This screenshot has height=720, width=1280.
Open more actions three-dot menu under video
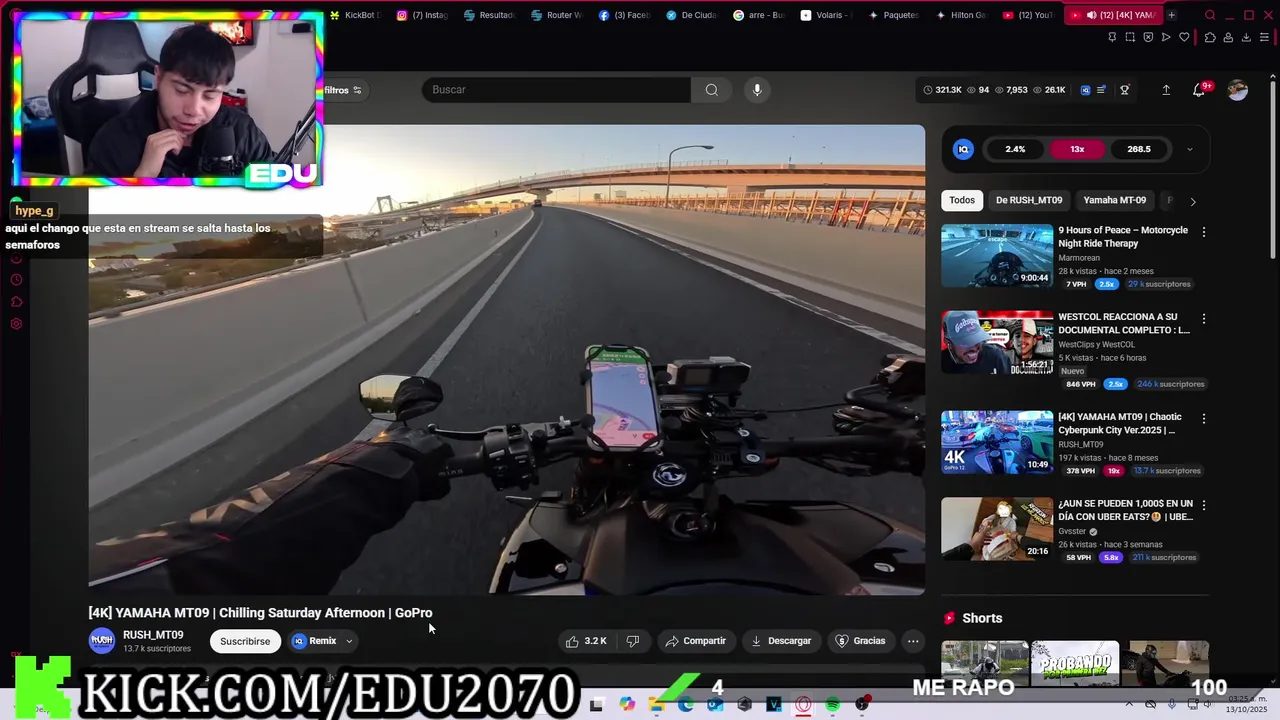[x=912, y=641]
